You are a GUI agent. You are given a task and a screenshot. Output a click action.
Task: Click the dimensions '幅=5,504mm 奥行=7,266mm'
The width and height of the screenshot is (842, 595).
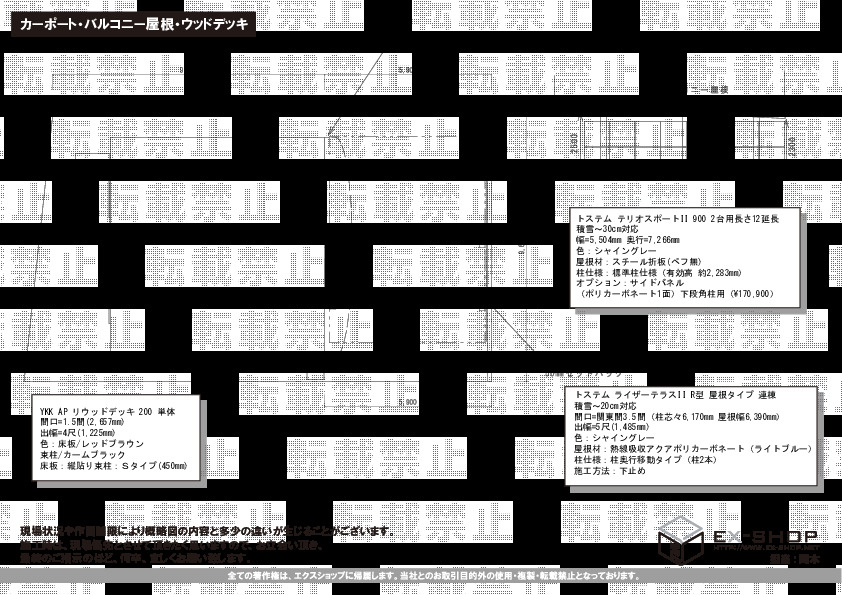coord(628,240)
